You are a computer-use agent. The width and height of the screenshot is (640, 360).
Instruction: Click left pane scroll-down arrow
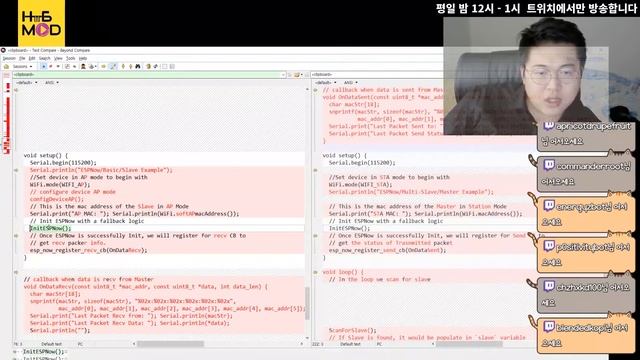[307, 338]
